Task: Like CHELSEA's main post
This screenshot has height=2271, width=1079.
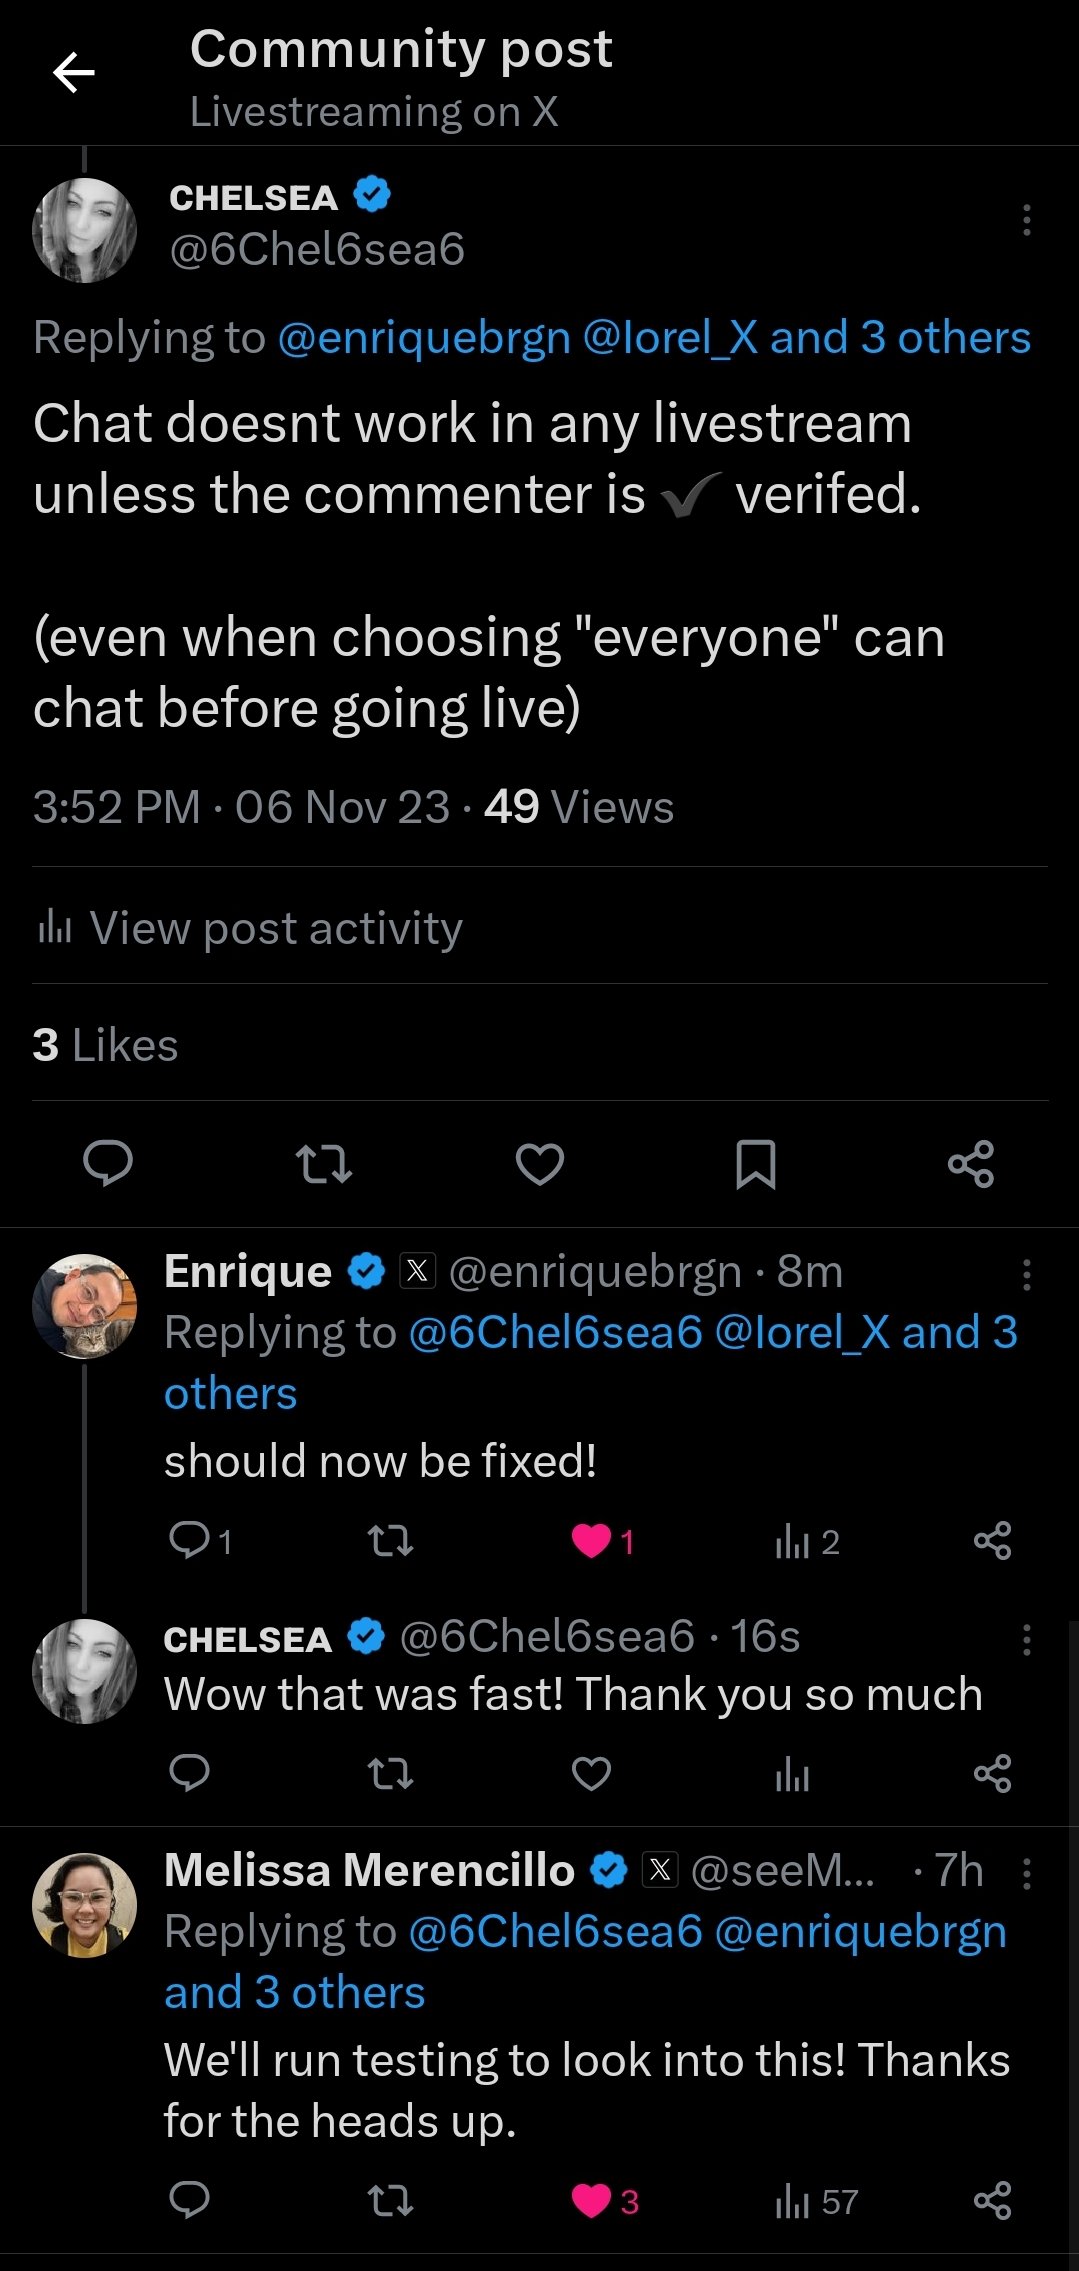Action: click(x=540, y=1164)
